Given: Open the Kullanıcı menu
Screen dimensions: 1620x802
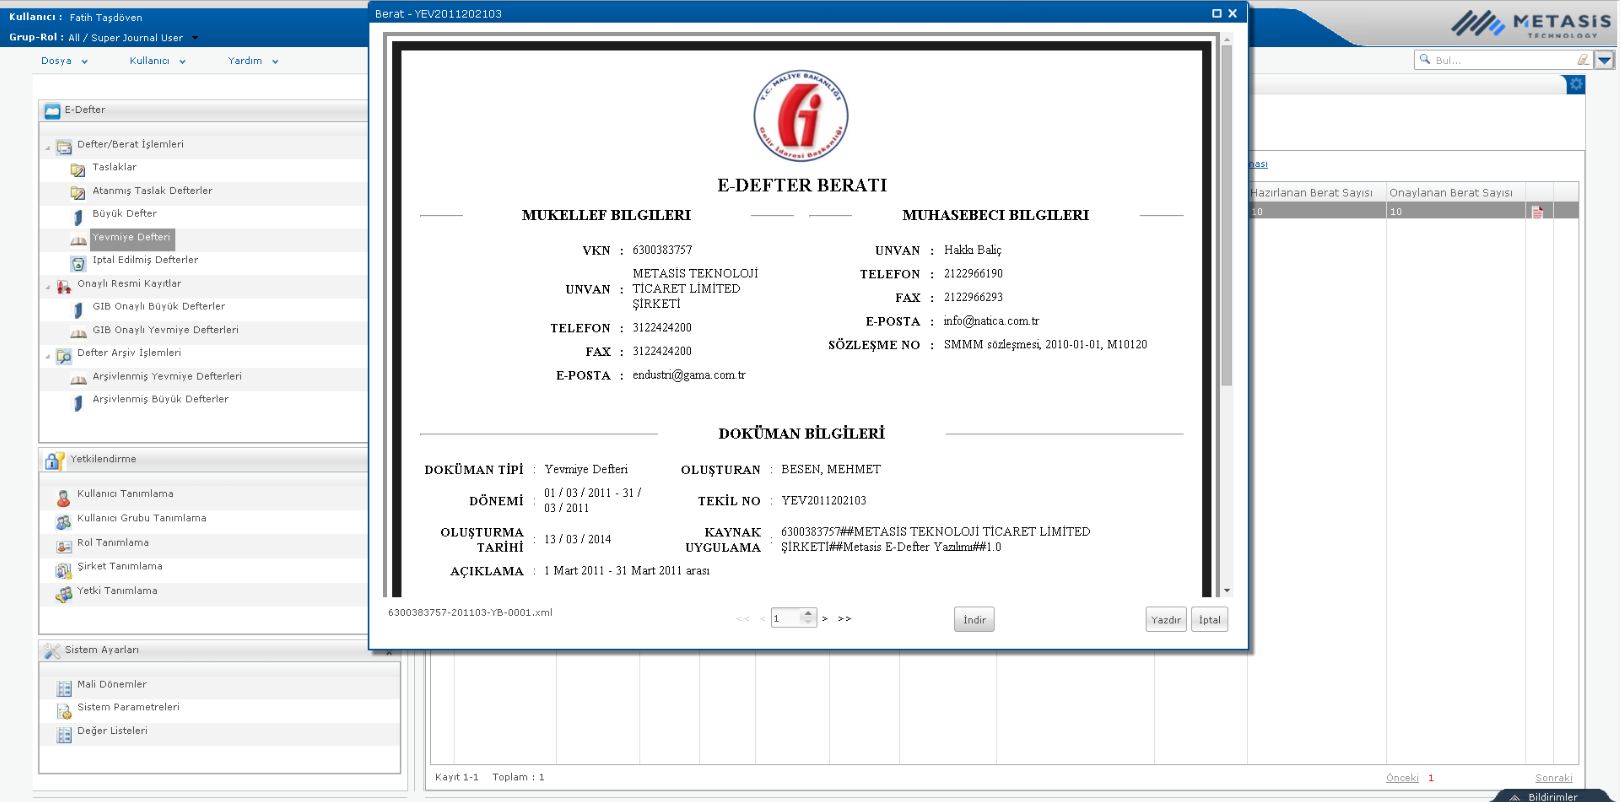Looking at the screenshot, I should 157,61.
